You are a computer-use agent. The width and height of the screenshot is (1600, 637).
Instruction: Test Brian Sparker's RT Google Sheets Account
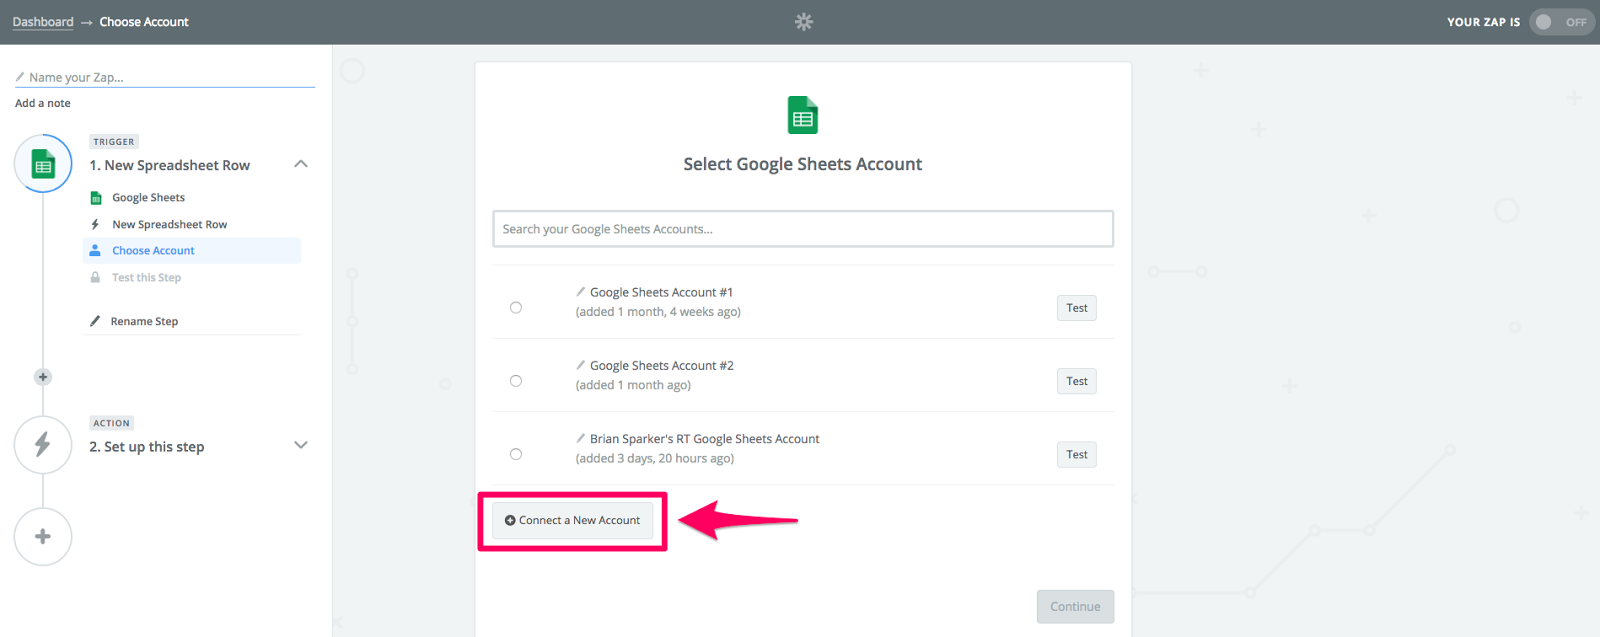coord(1077,454)
